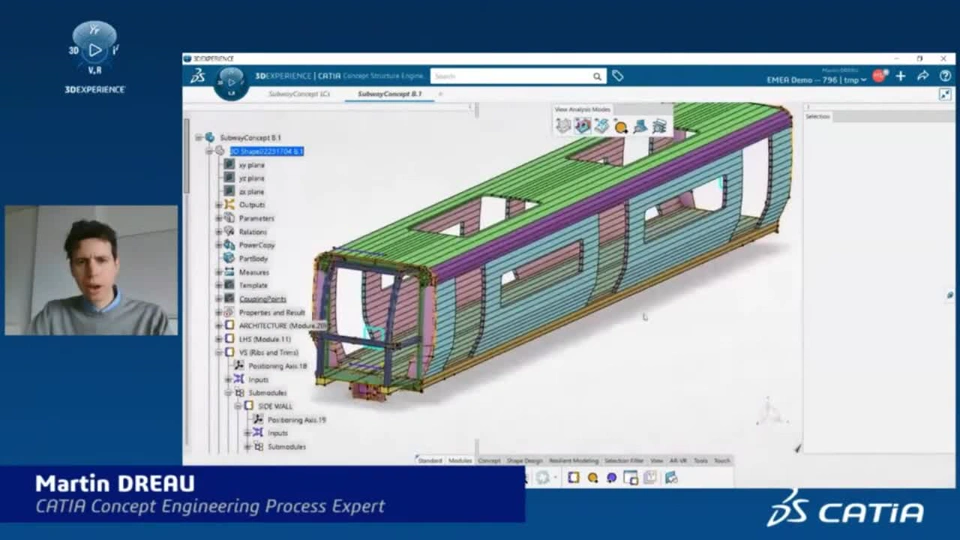The image size is (960, 540).
Task: Select Measures in tree
Action: [x=254, y=272]
